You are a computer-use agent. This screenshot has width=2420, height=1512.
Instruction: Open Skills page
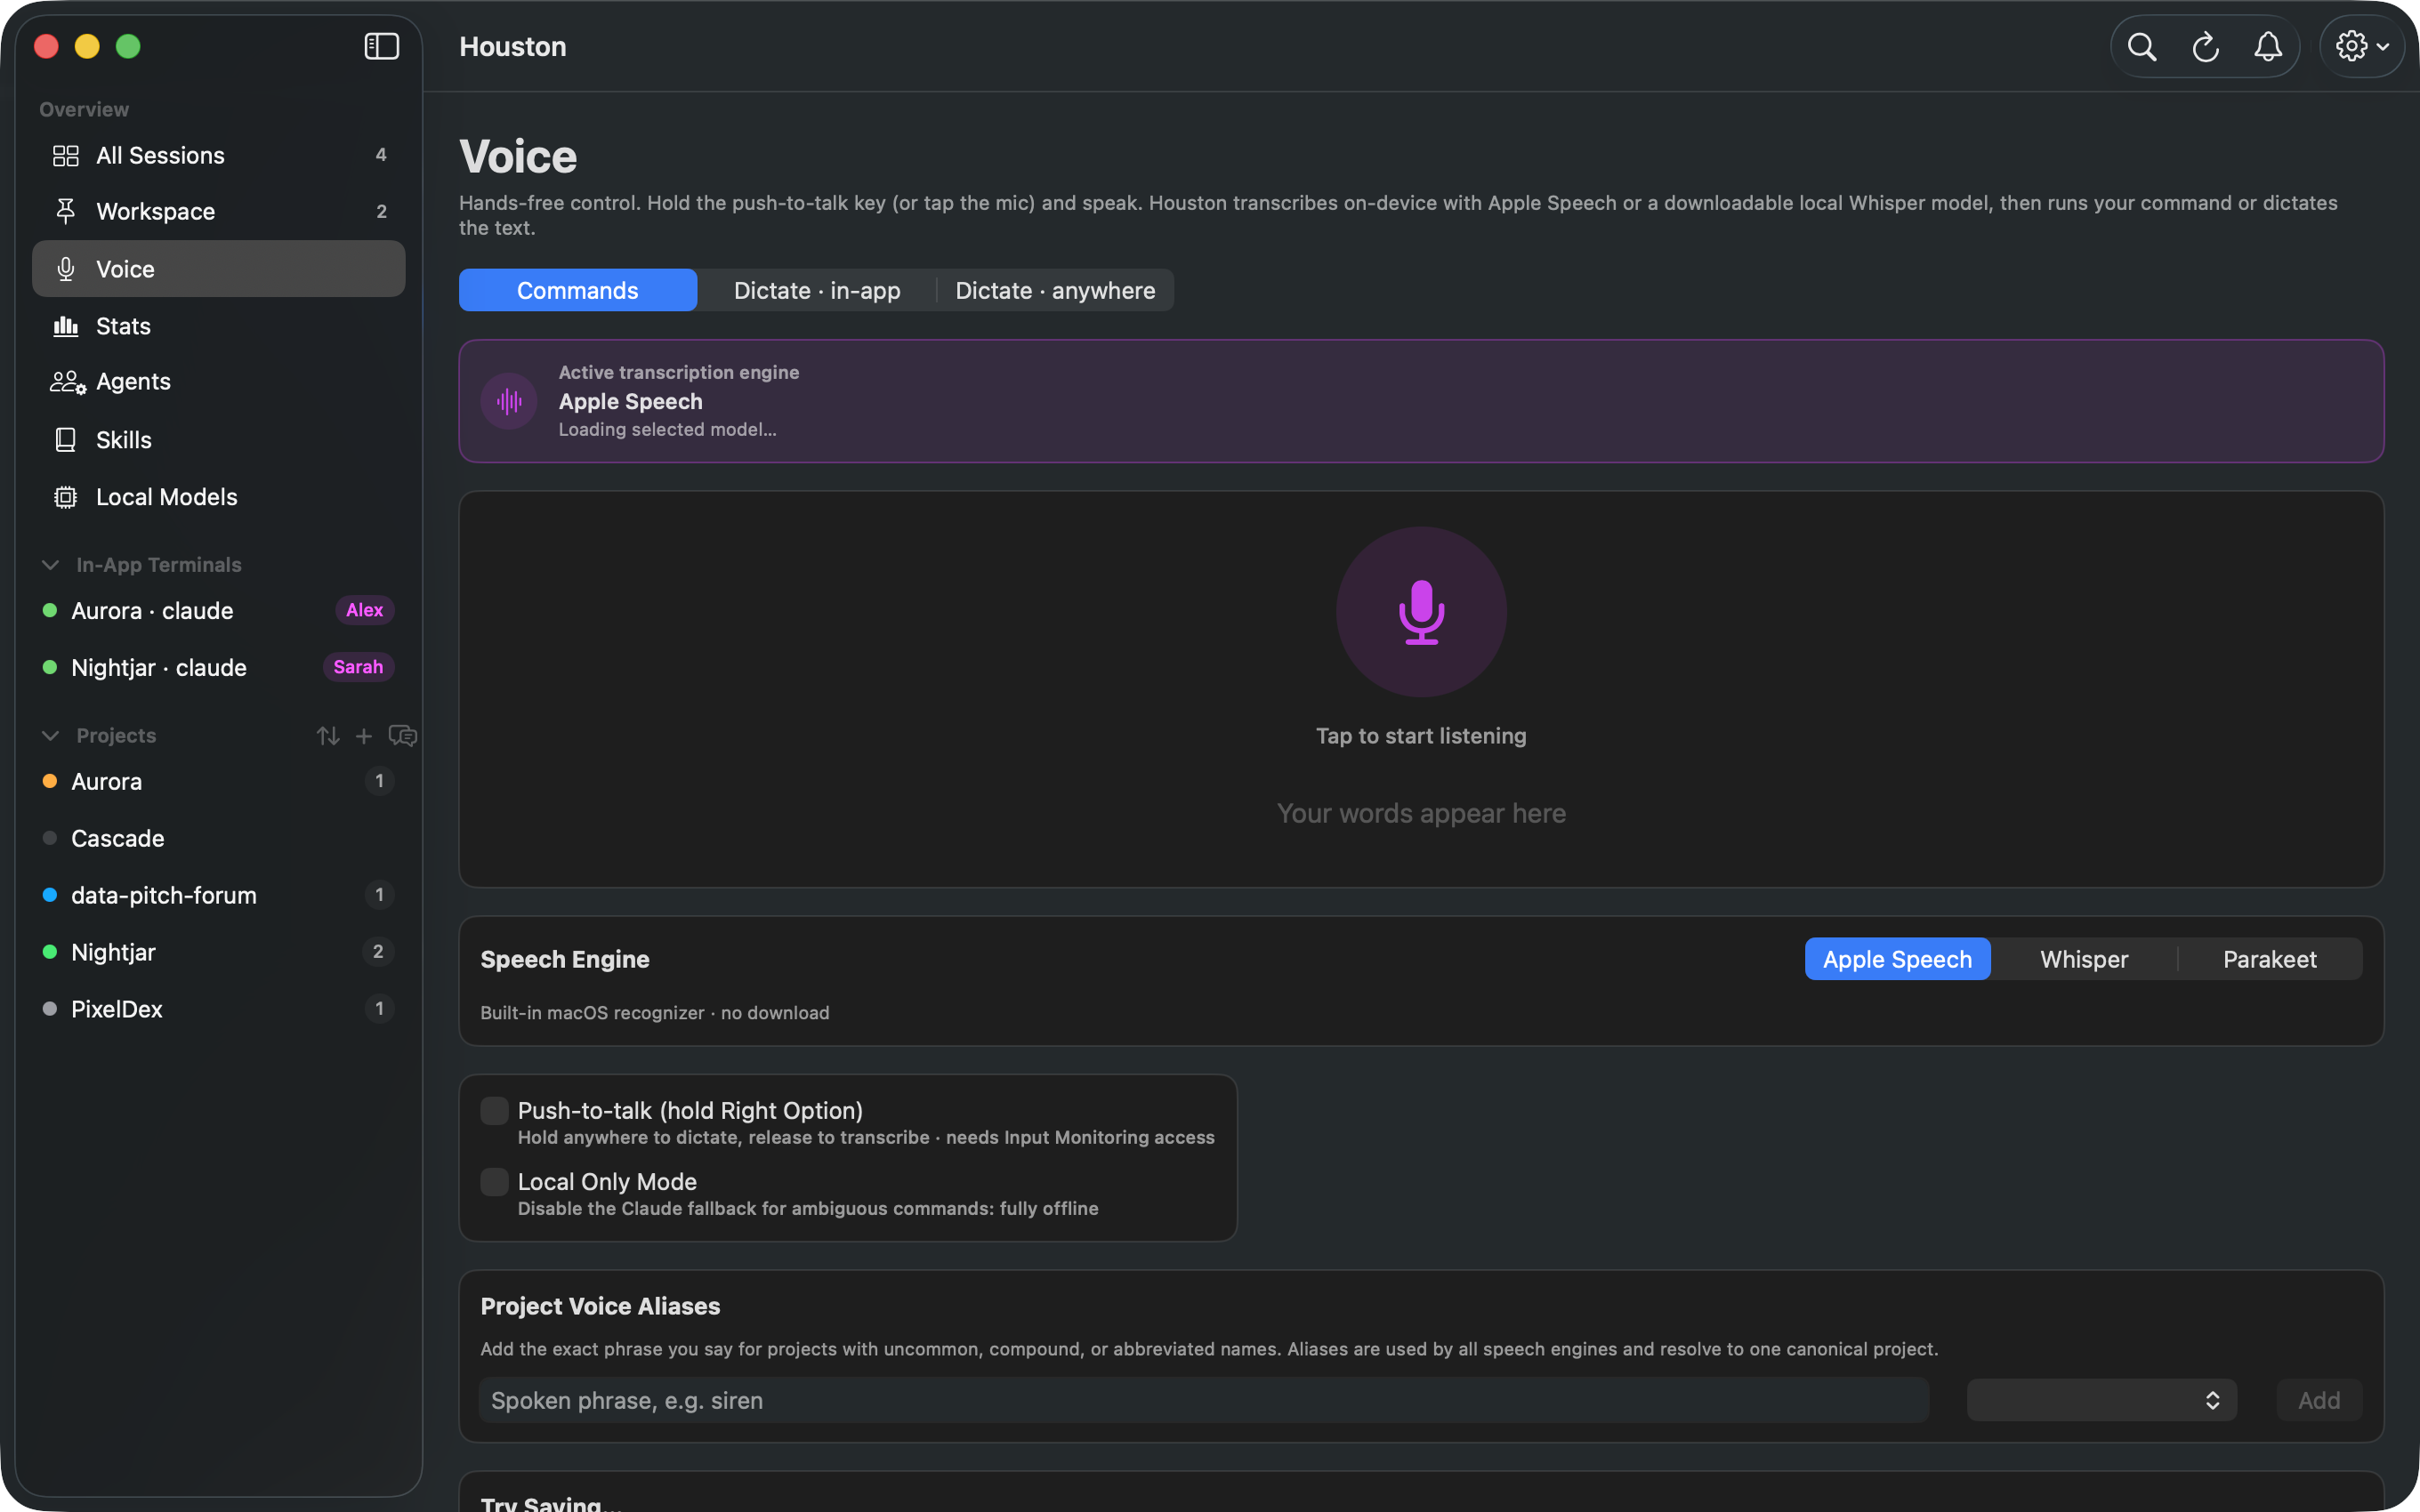tap(219, 440)
